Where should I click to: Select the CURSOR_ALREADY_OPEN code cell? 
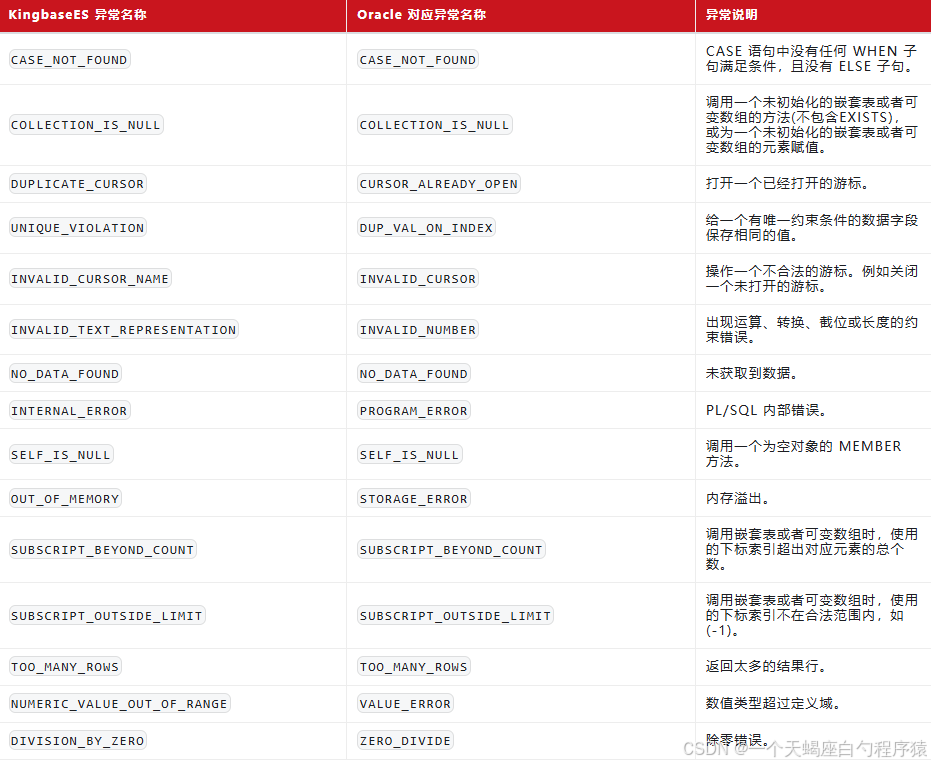tap(439, 184)
